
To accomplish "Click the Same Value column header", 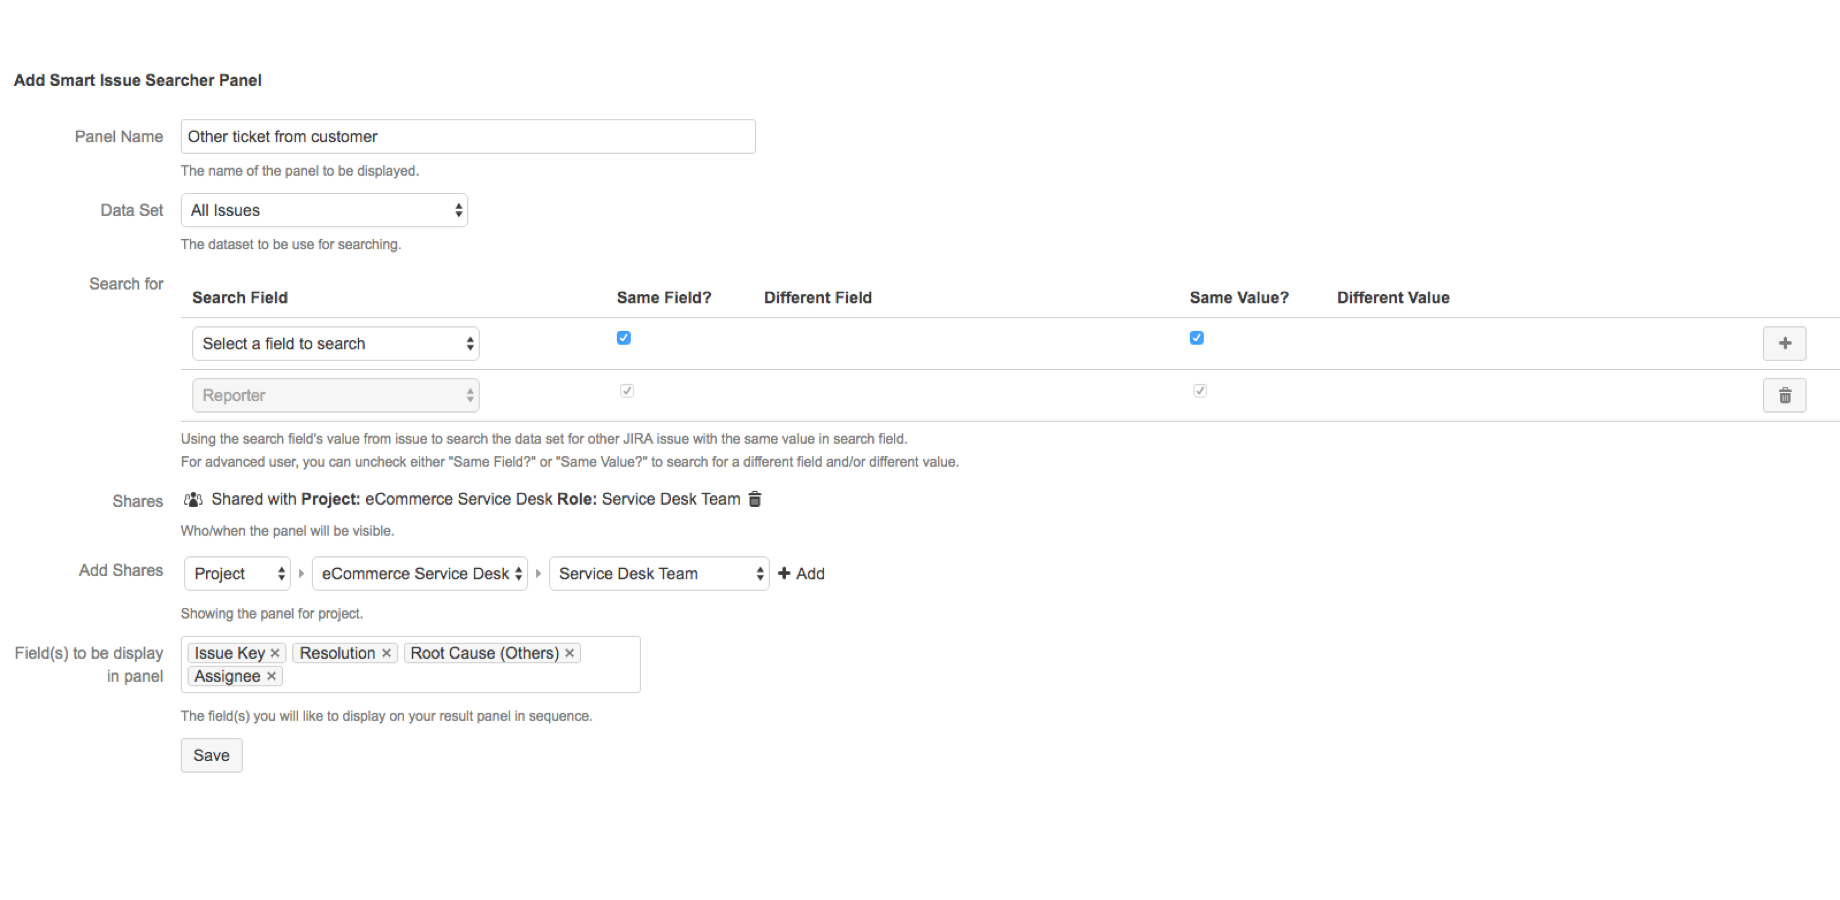I will [1239, 297].
